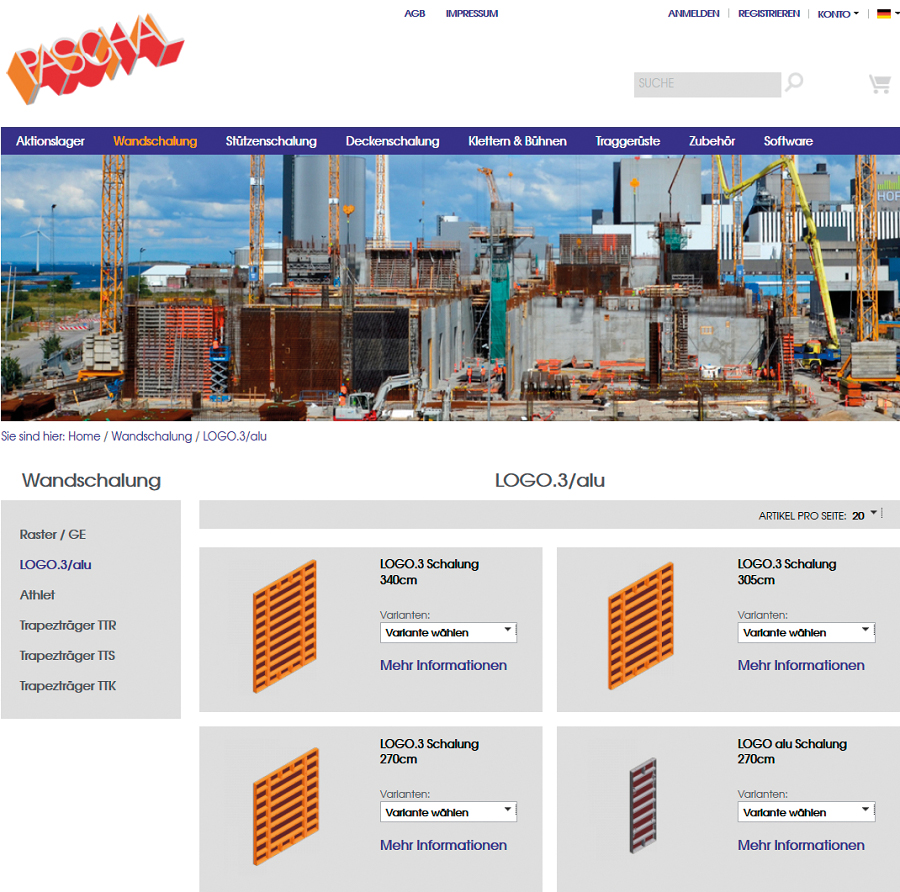The width and height of the screenshot is (900, 892).
Task: Open LOGO.3 Schalung 305cm product image
Action: (x=641, y=627)
